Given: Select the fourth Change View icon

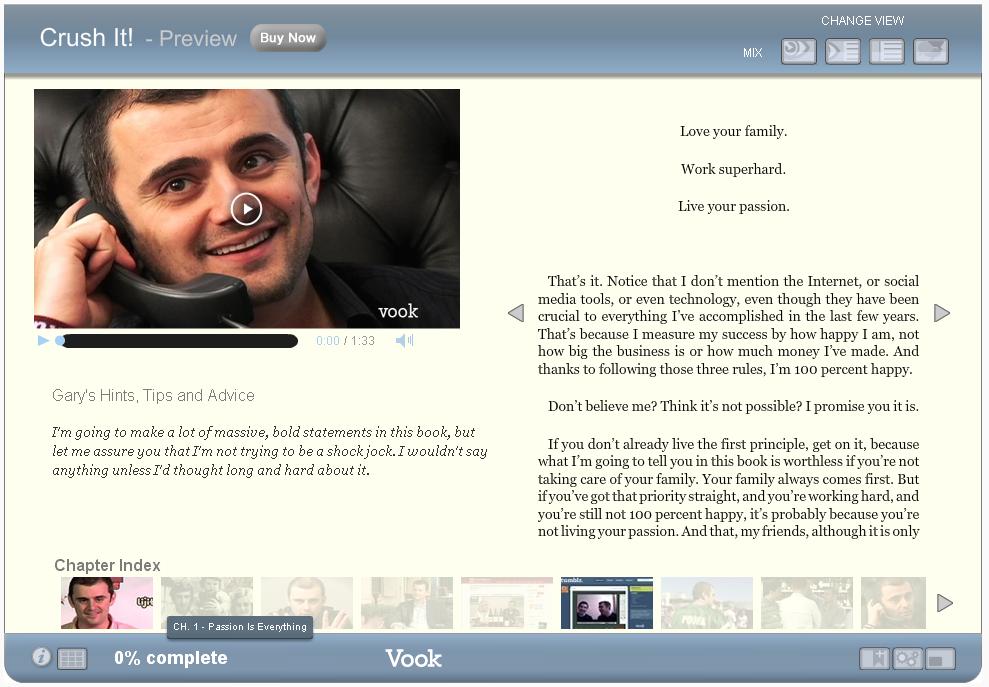Looking at the screenshot, I should (x=931, y=52).
